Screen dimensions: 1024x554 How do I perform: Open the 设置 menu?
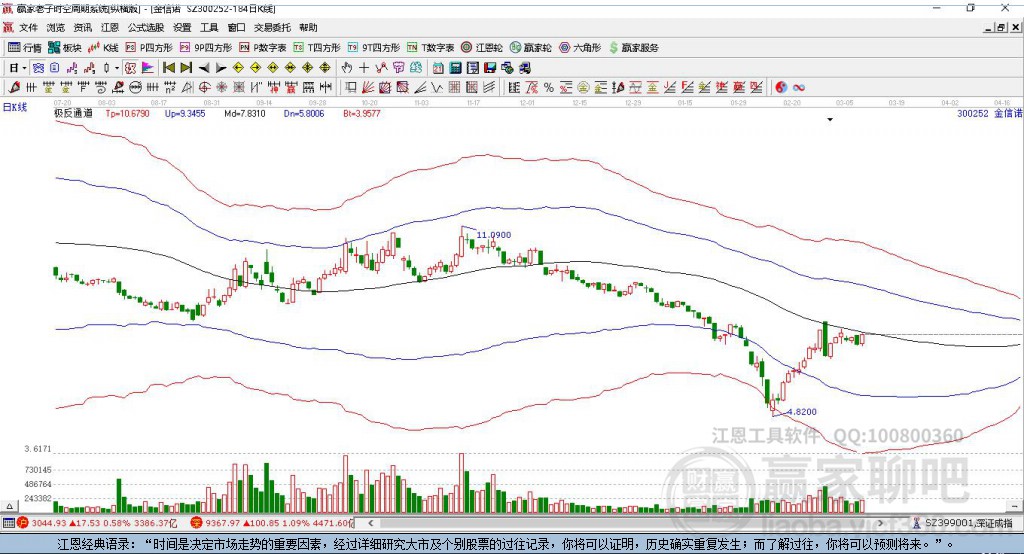point(182,27)
